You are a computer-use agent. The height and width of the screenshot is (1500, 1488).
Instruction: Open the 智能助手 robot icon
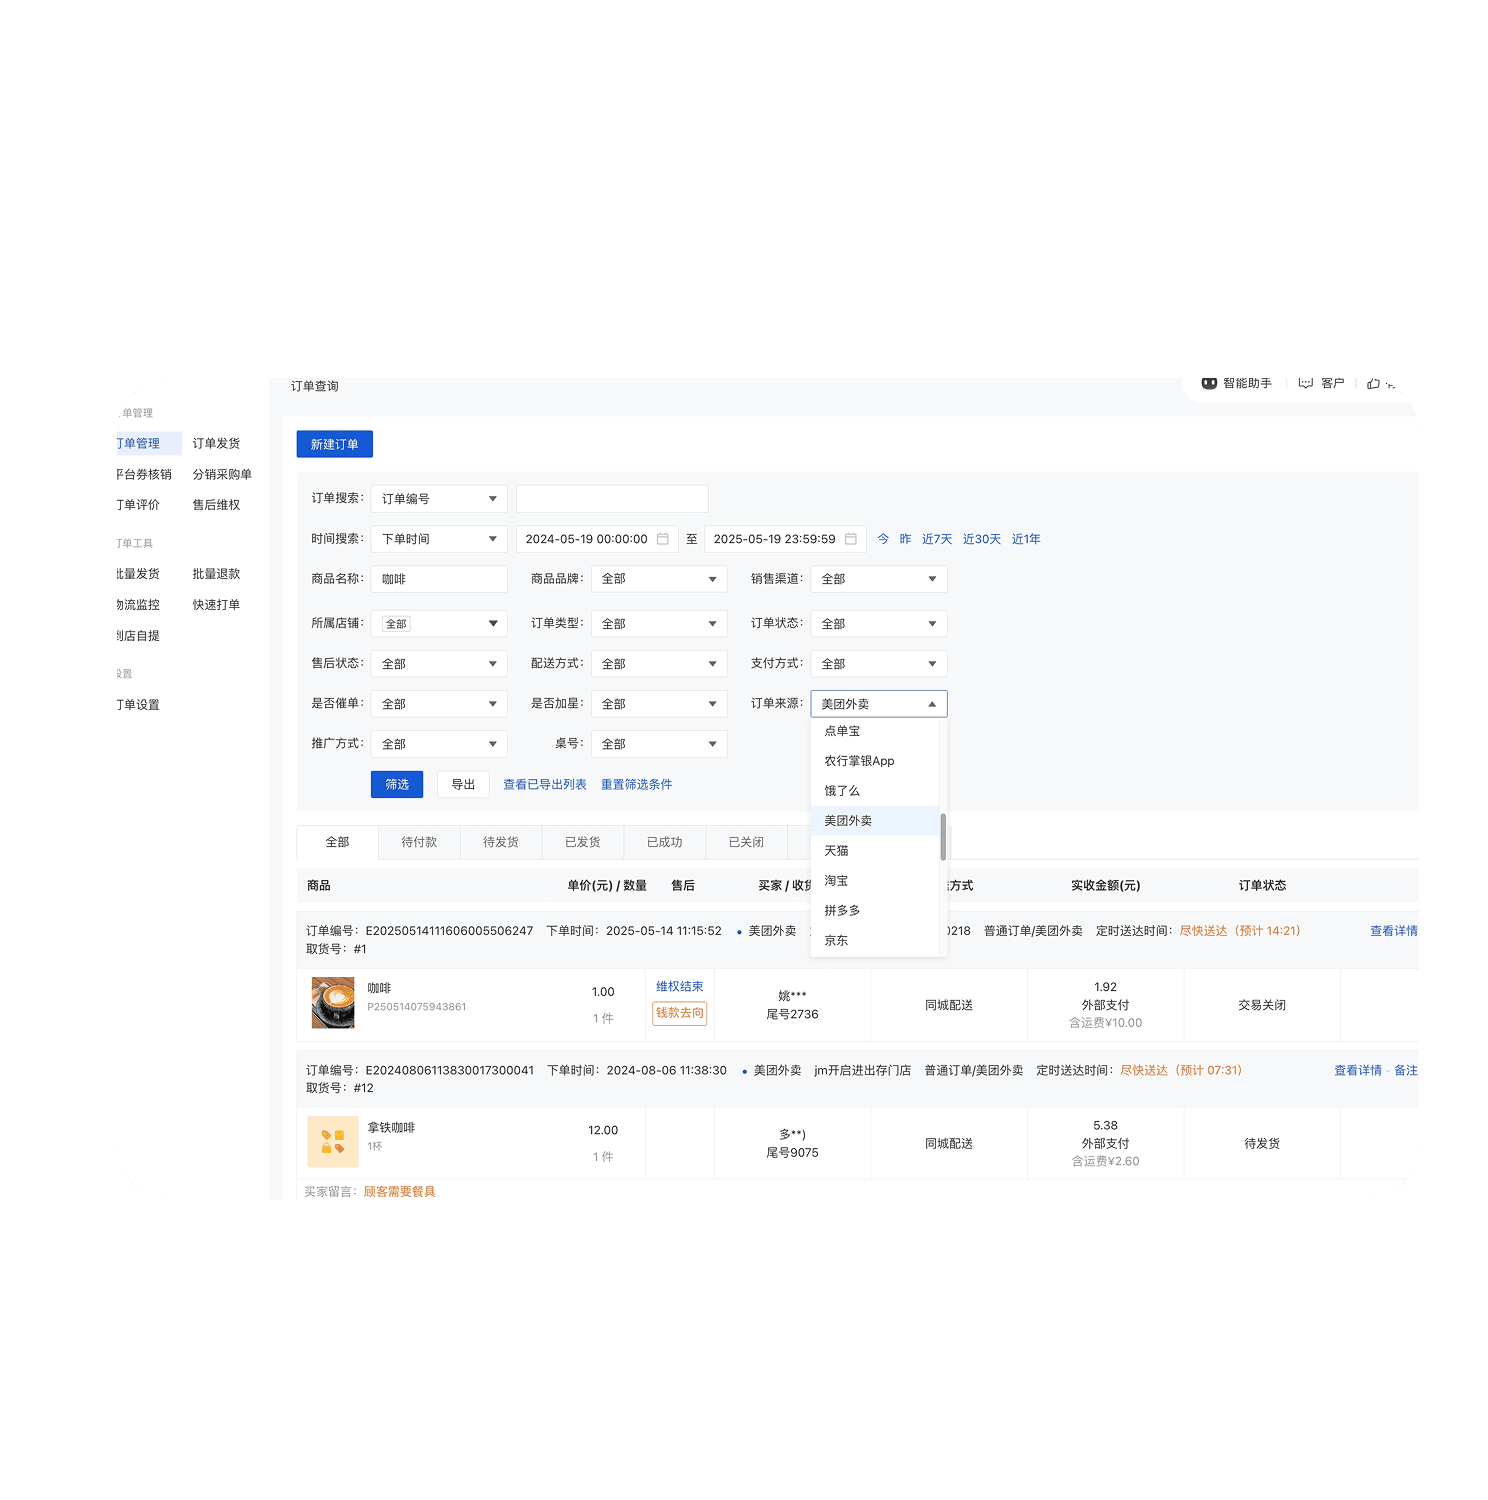point(1209,383)
